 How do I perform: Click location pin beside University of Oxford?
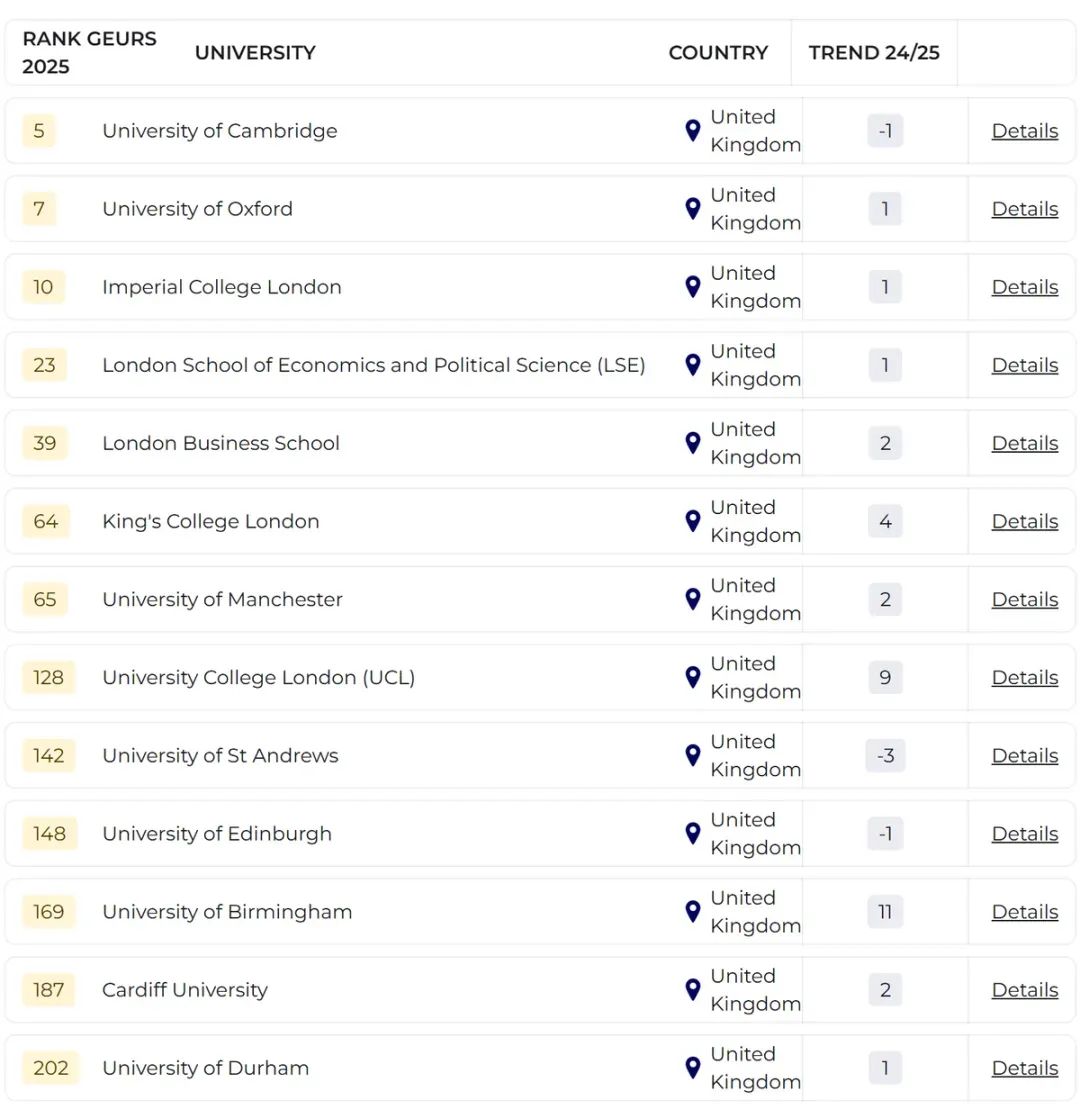click(x=692, y=209)
